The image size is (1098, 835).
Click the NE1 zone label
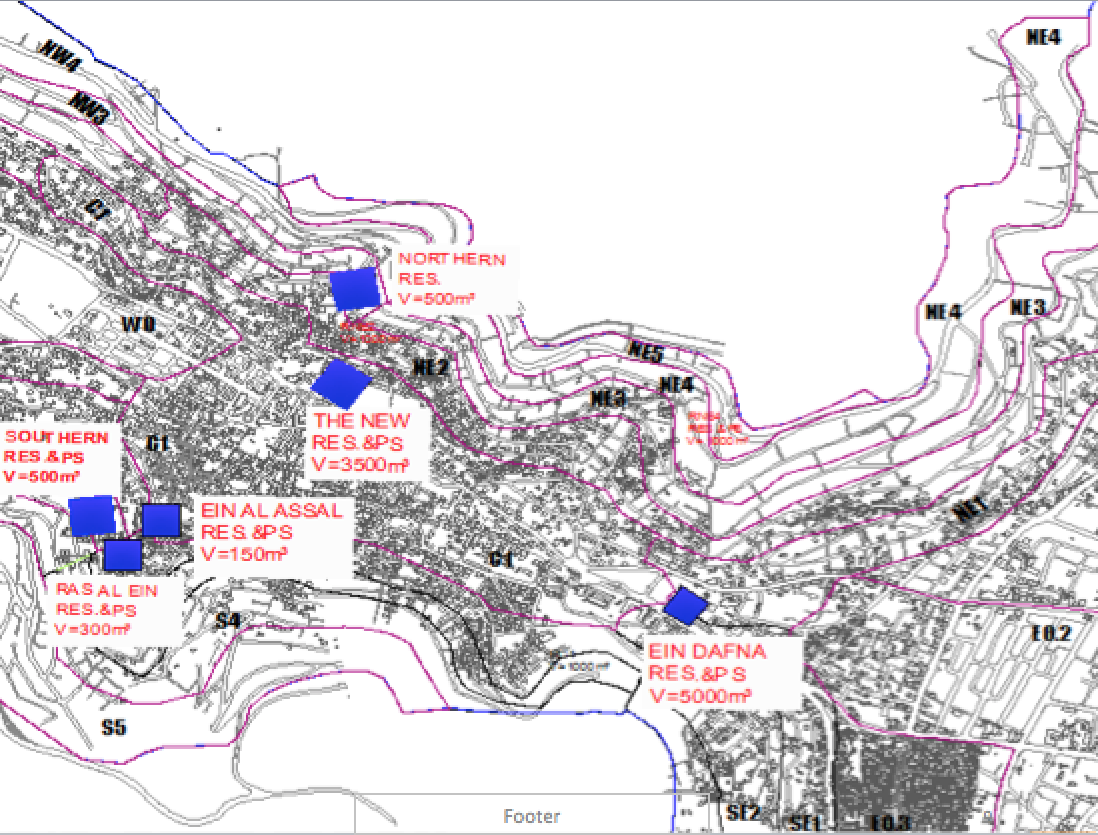click(x=970, y=511)
